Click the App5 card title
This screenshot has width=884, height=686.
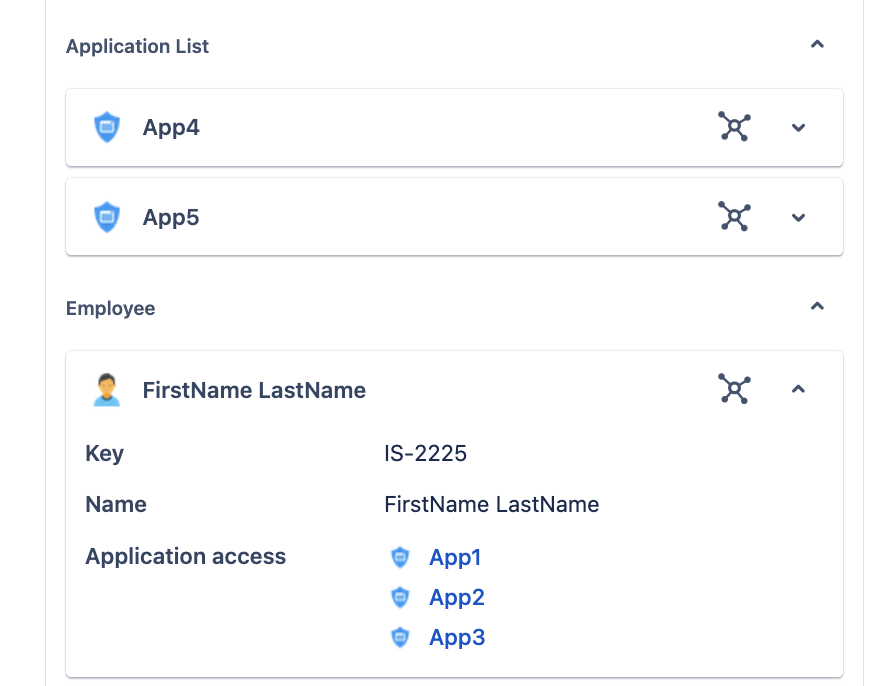[x=171, y=217]
